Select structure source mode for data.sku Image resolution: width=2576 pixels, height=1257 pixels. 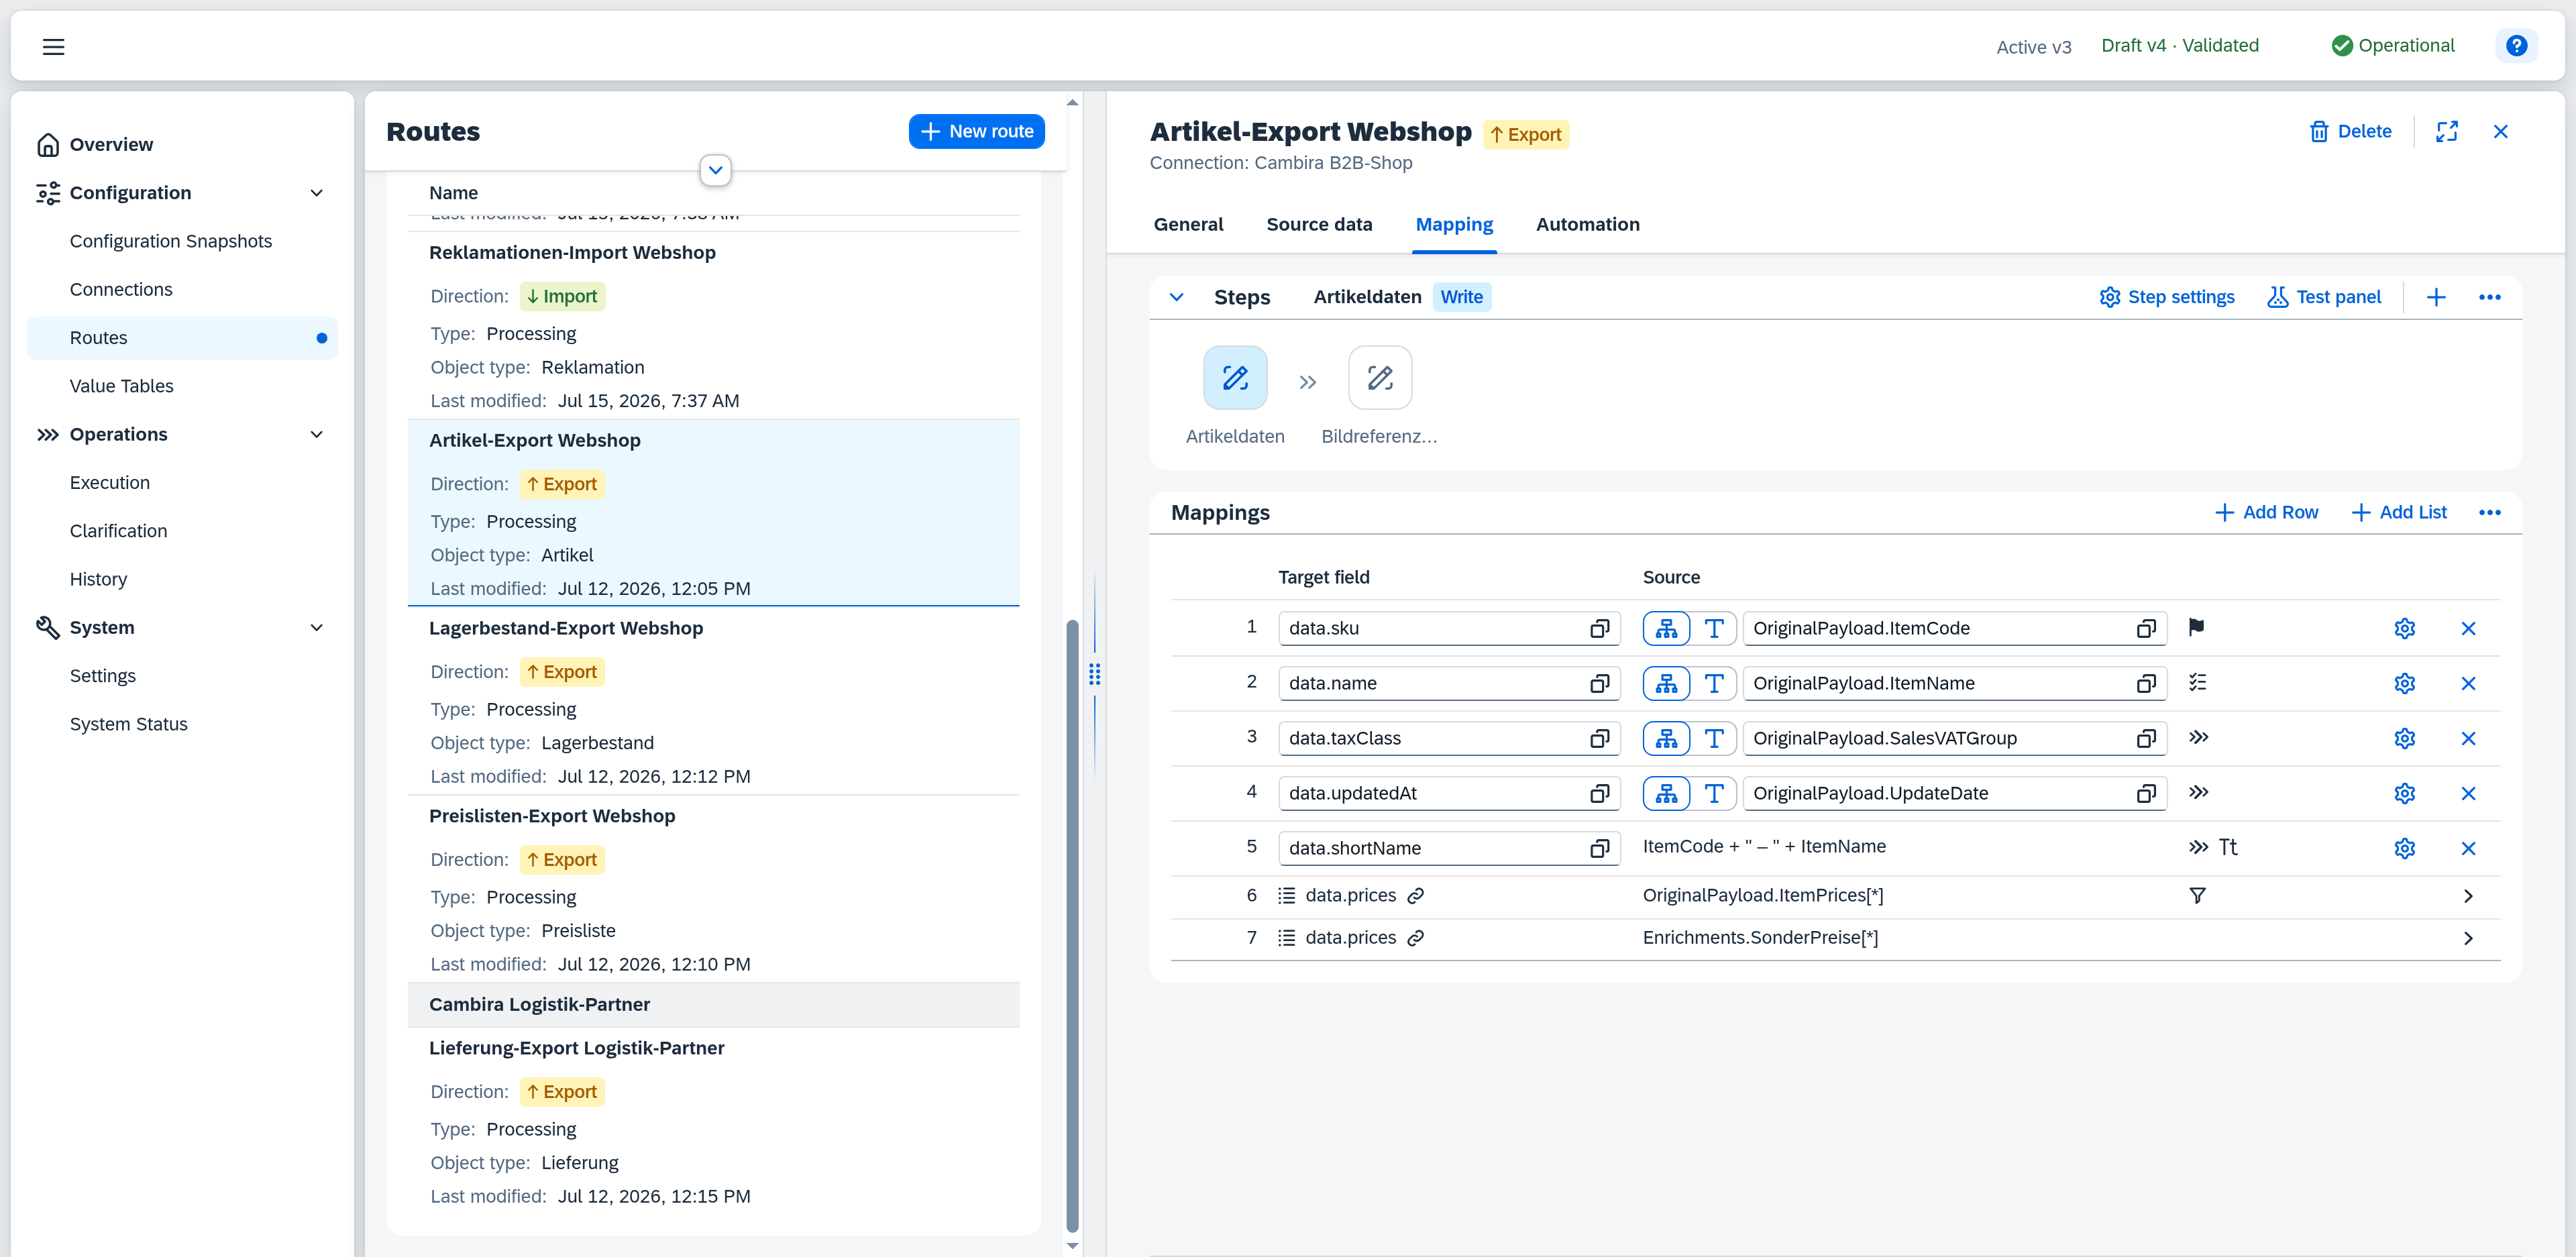pyautogui.click(x=1666, y=628)
